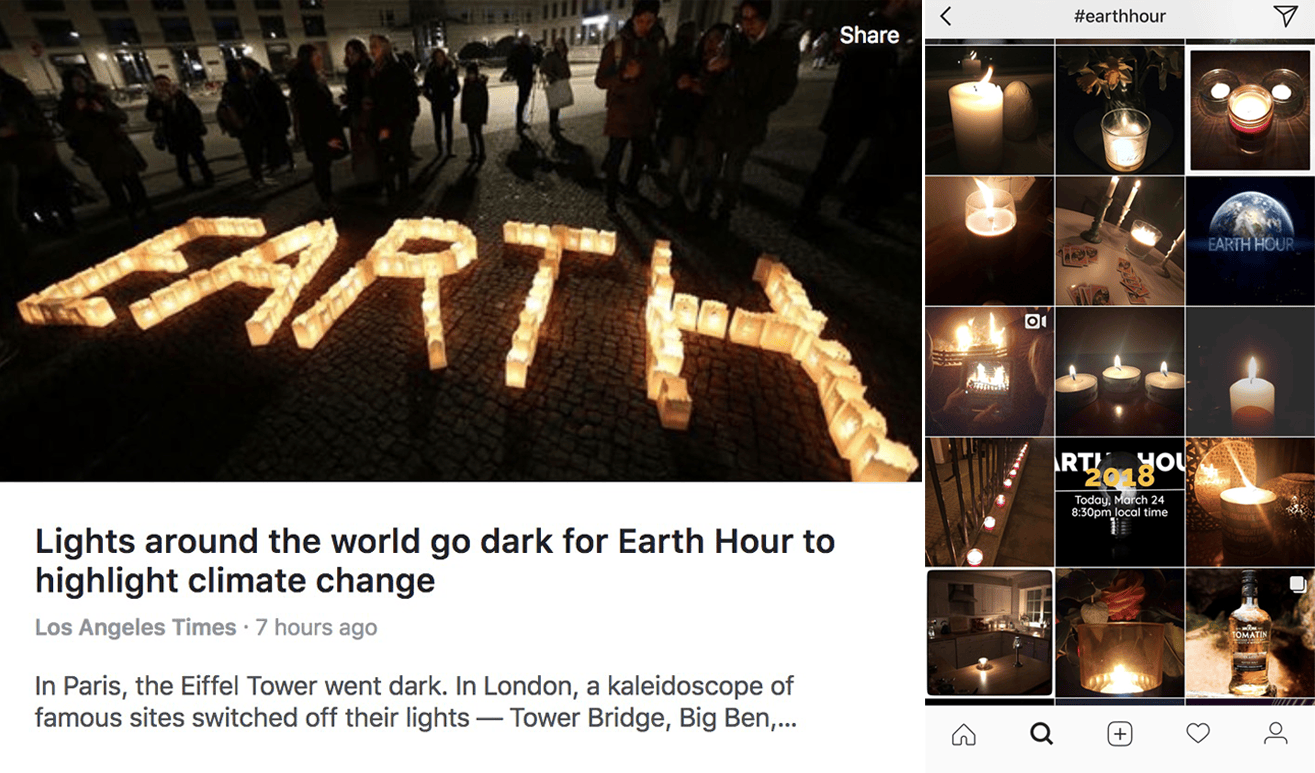Click the Los Angeles Times source
Viewport: 1315px width, 773px height.
point(135,628)
